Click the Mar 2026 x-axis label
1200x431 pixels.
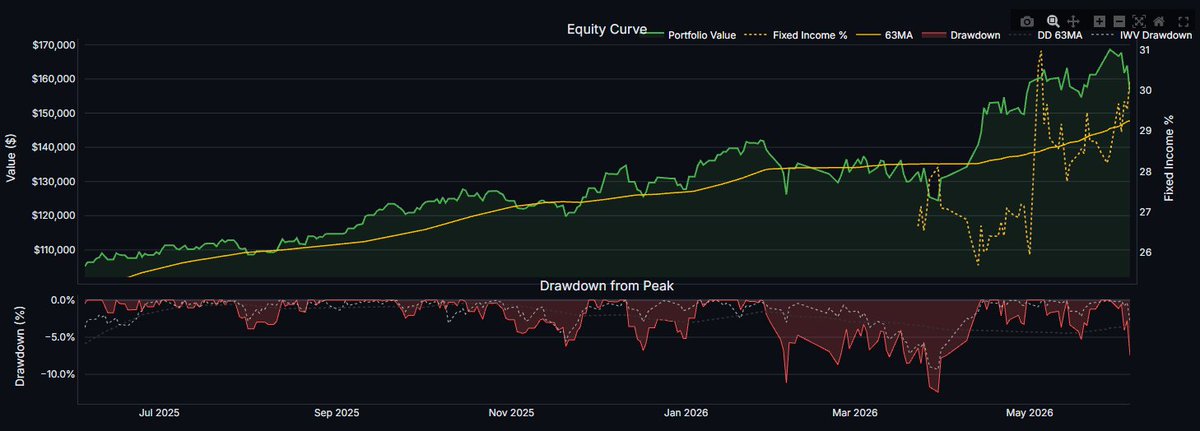click(x=856, y=412)
